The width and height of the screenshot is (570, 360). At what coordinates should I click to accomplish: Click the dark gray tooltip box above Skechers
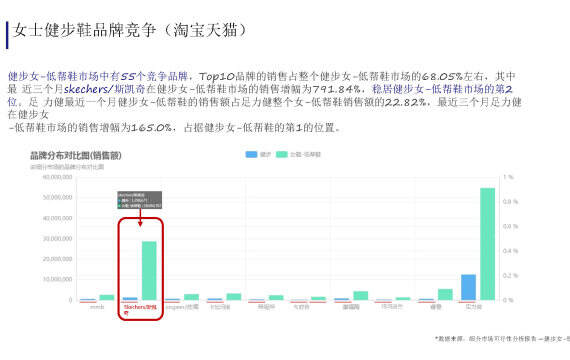pyautogui.click(x=140, y=200)
